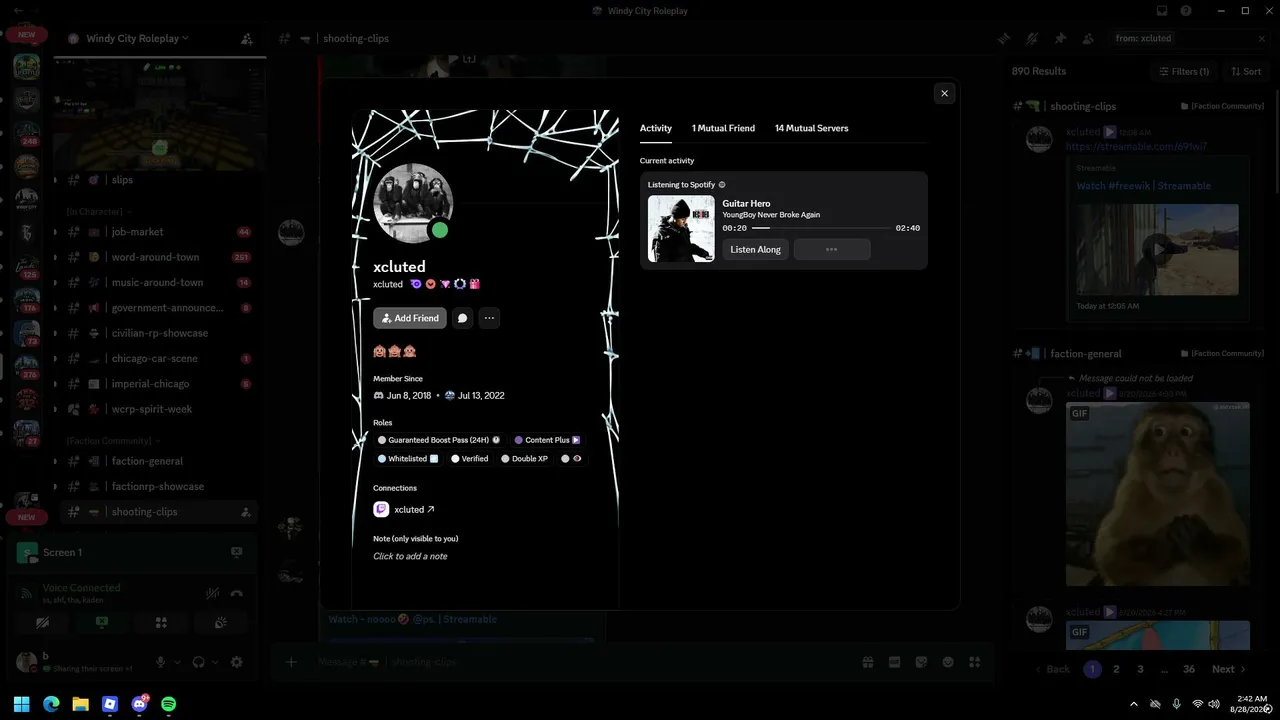Image resolution: width=1280 pixels, height=720 pixels.
Task: Go to search results page 3
Action: tap(1140, 669)
